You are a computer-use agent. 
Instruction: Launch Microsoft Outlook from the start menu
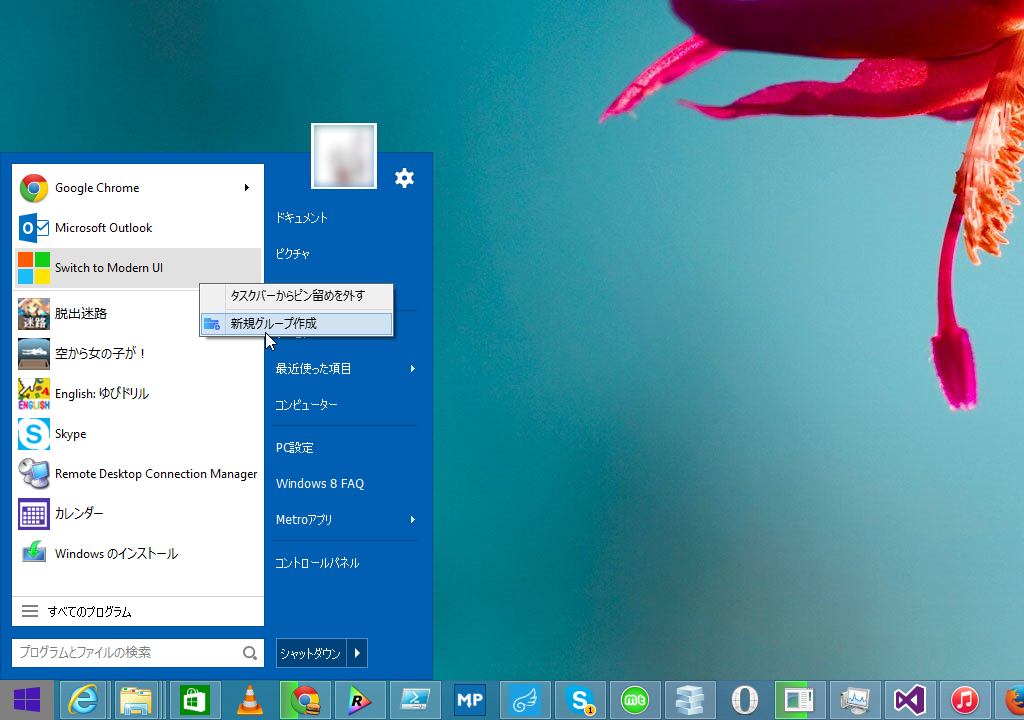pos(137,228)
